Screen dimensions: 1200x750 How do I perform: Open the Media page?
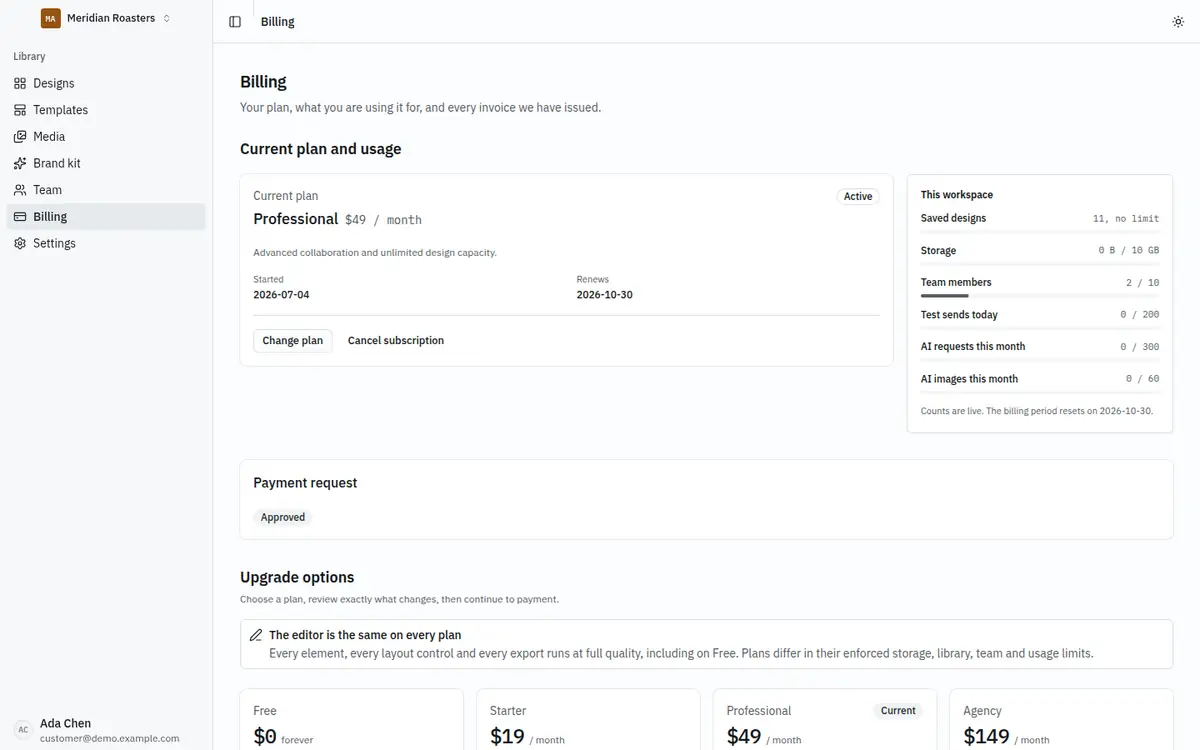[x=106, y=136]
